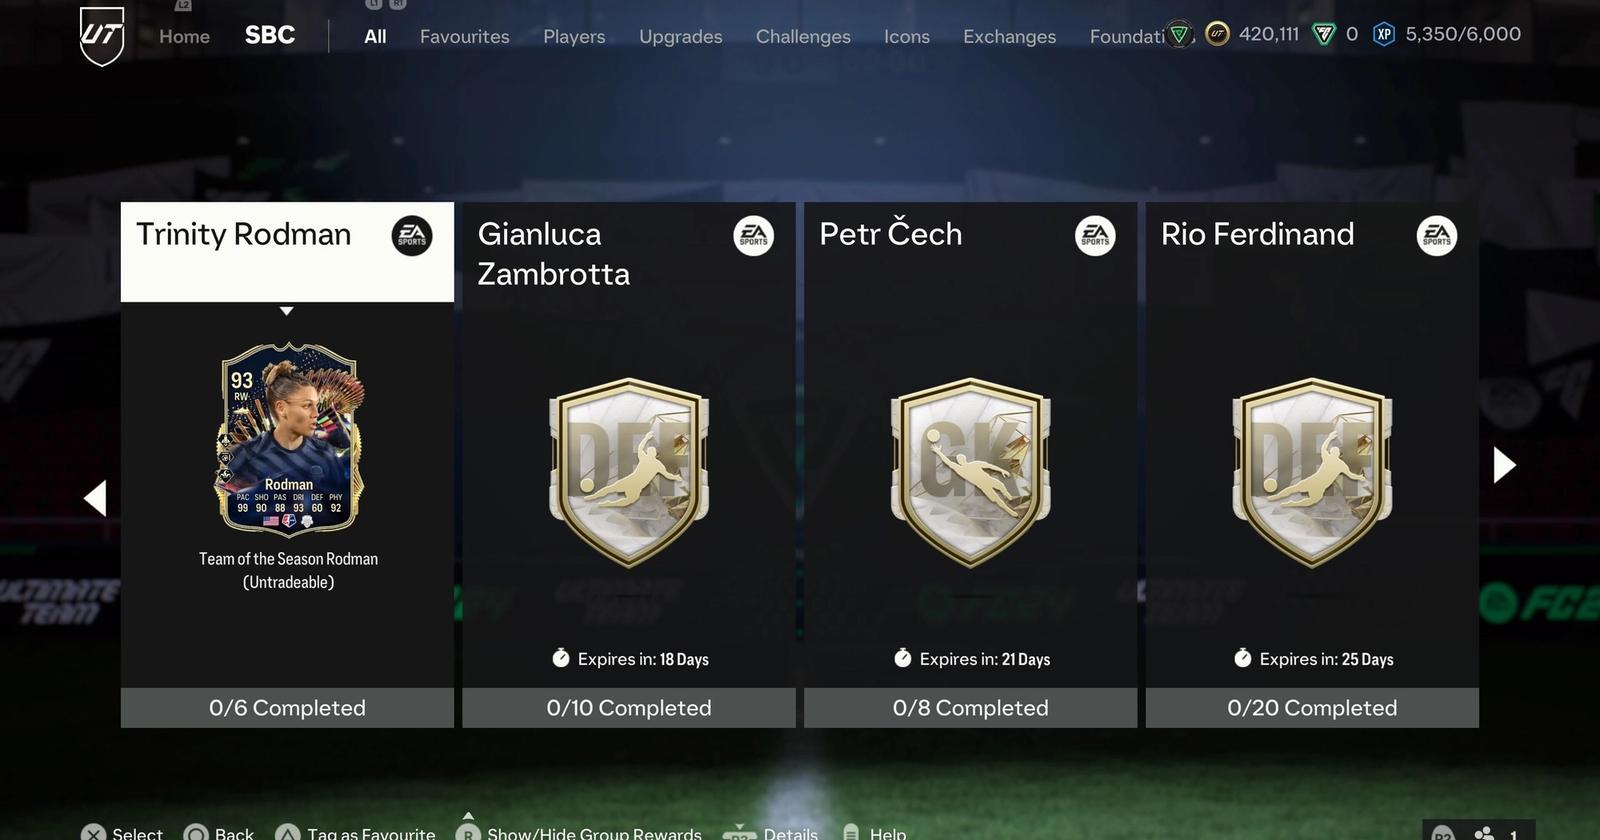Image resolution: width=1600 pixels, height=840 pixels.
Task: Return to Home menu item
Action: (184, 37)
